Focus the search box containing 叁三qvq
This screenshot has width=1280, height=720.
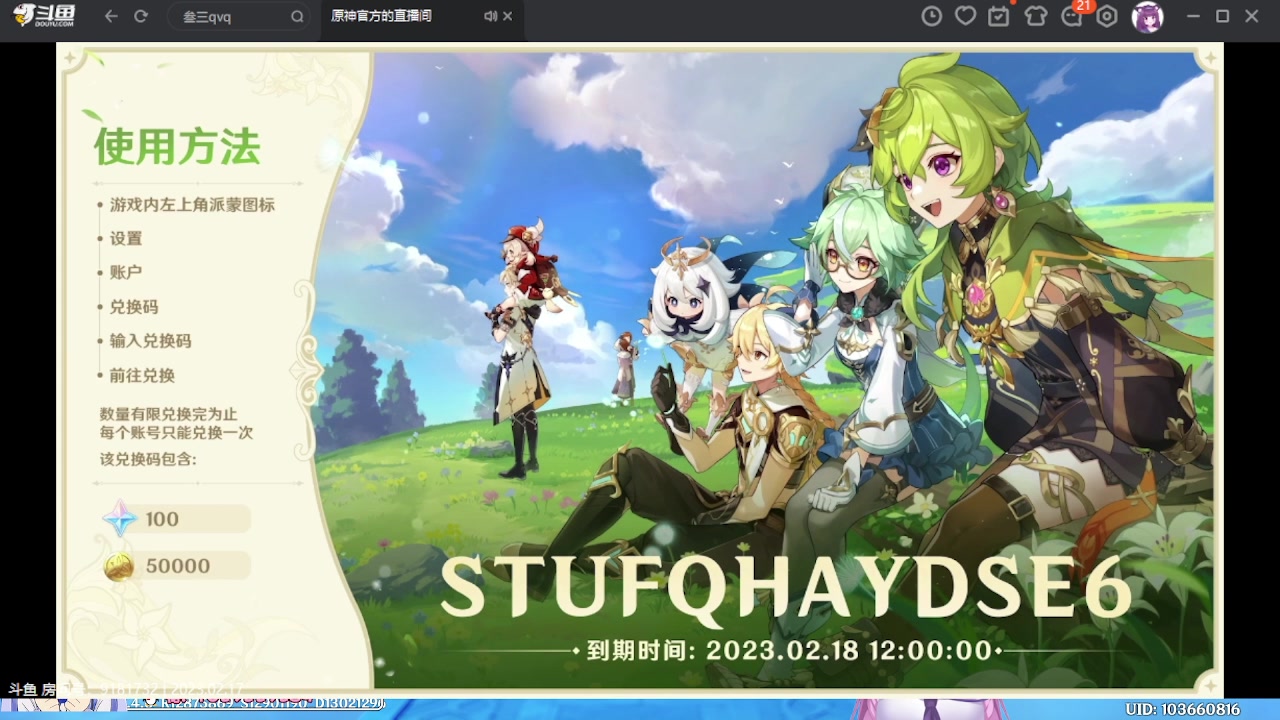pyautogui.click(x=238, y=17)
